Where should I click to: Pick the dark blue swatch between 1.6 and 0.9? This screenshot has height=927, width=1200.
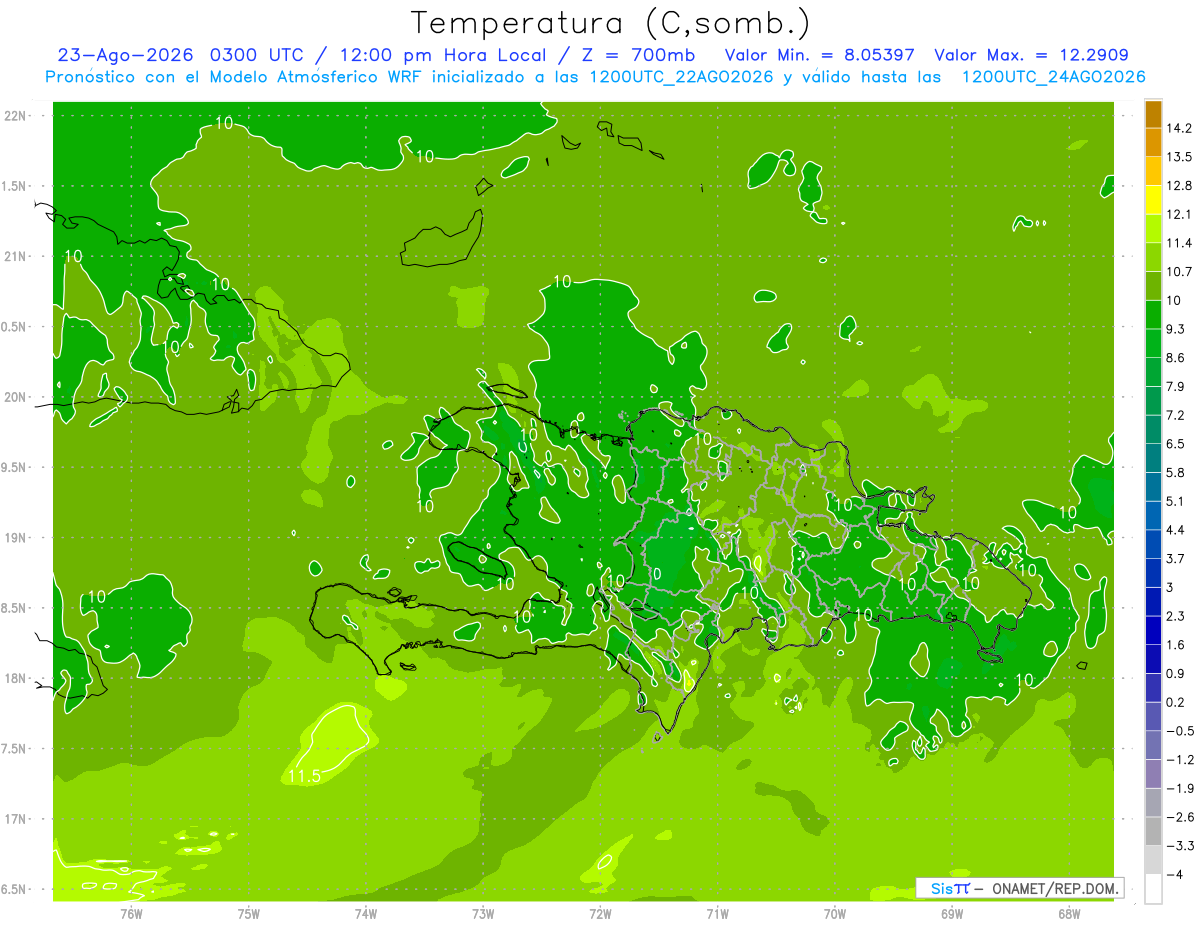1153,658
